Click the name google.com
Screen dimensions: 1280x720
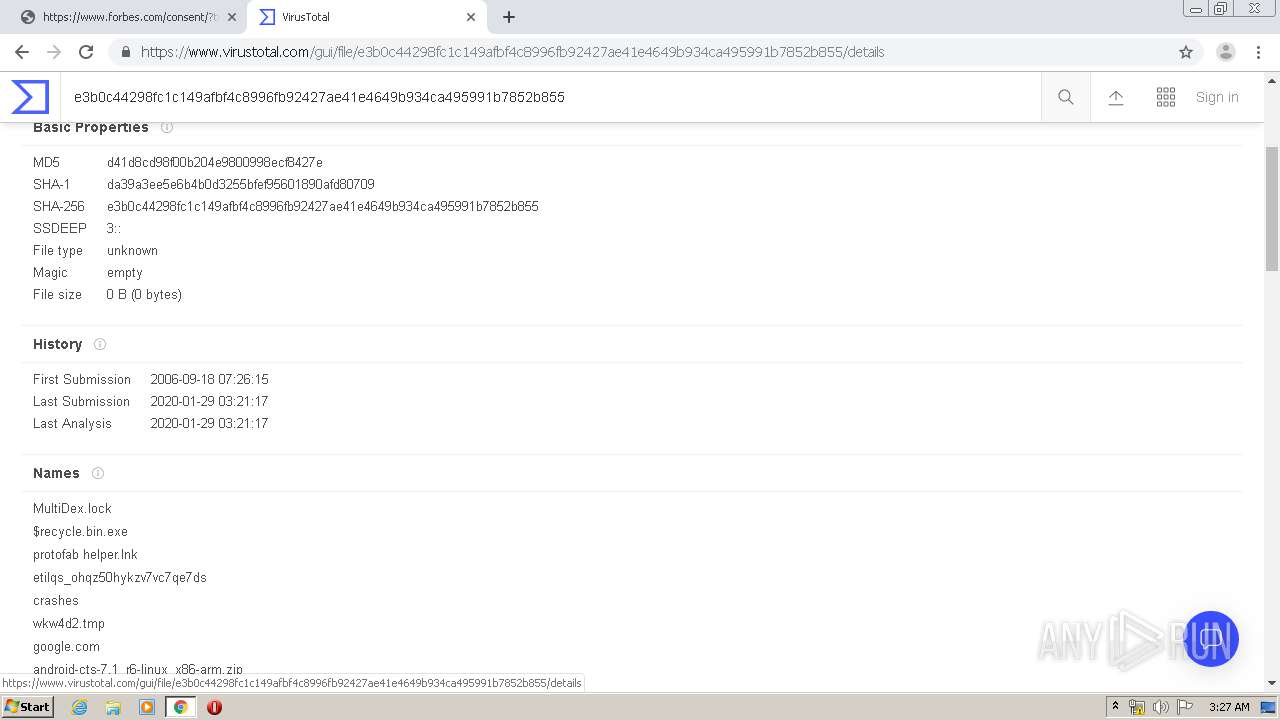pyautogui.click(x=66, y=646)
